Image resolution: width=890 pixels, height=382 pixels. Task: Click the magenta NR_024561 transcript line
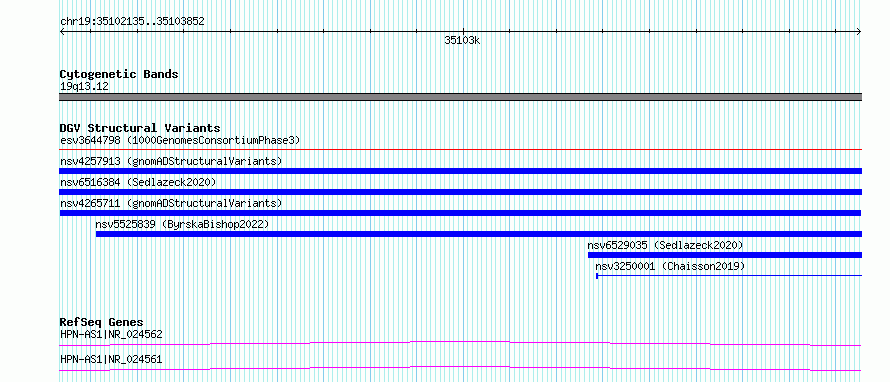[460, 368]
